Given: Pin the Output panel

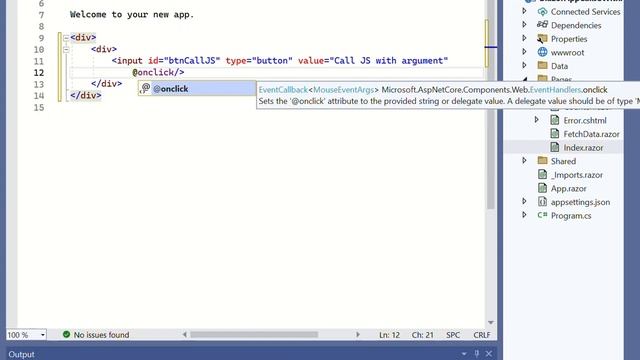Looking at the screenshot, I should (476, 354).
